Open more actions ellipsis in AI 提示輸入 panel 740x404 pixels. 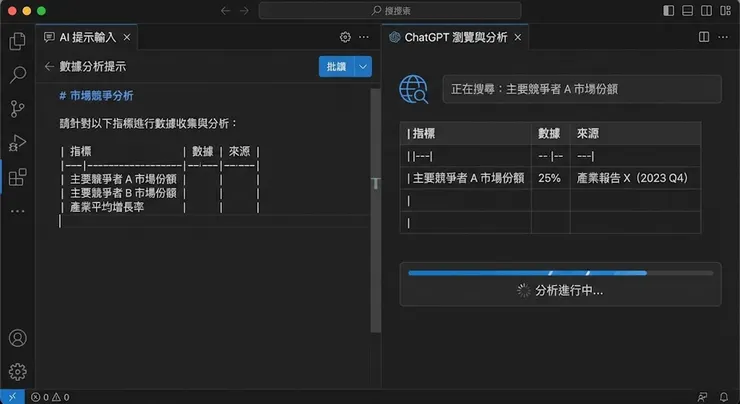(x=364, y=37)
